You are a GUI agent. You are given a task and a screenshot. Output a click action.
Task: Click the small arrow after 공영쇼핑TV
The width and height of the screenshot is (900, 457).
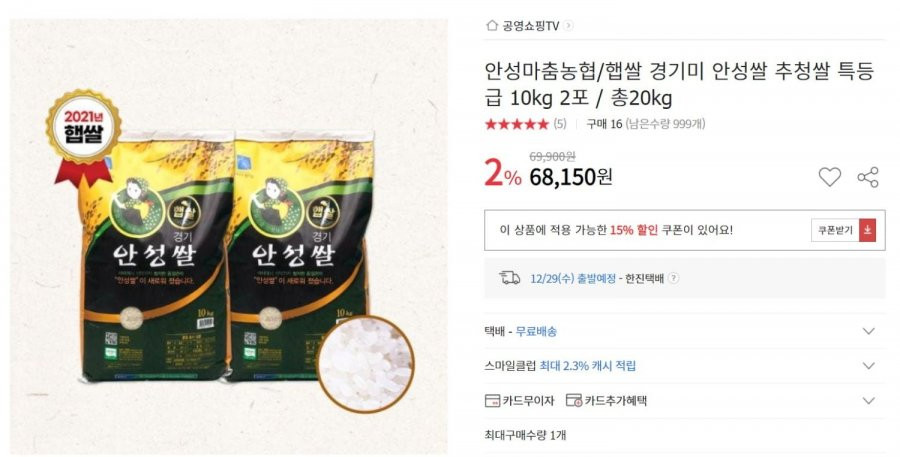tap(568, 25)
